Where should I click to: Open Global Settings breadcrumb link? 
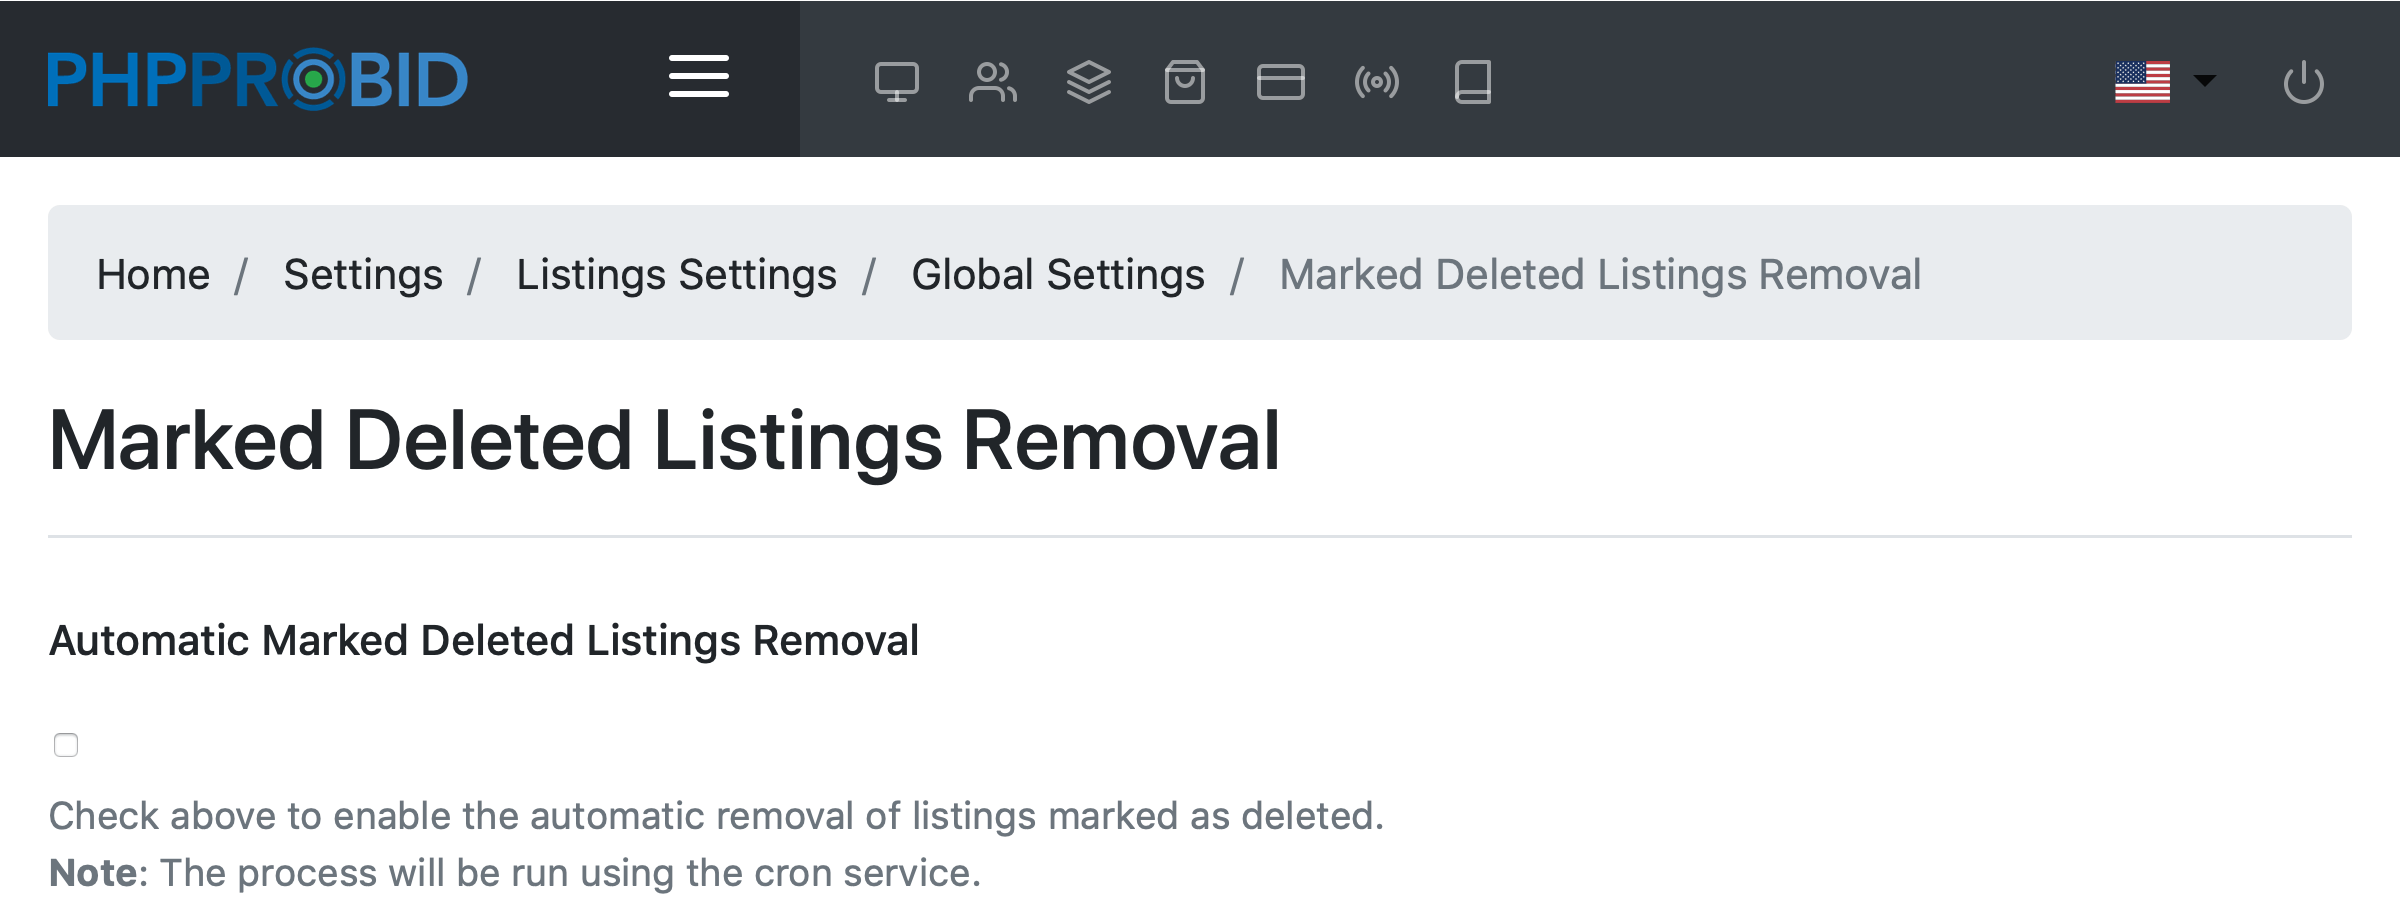1058,274
